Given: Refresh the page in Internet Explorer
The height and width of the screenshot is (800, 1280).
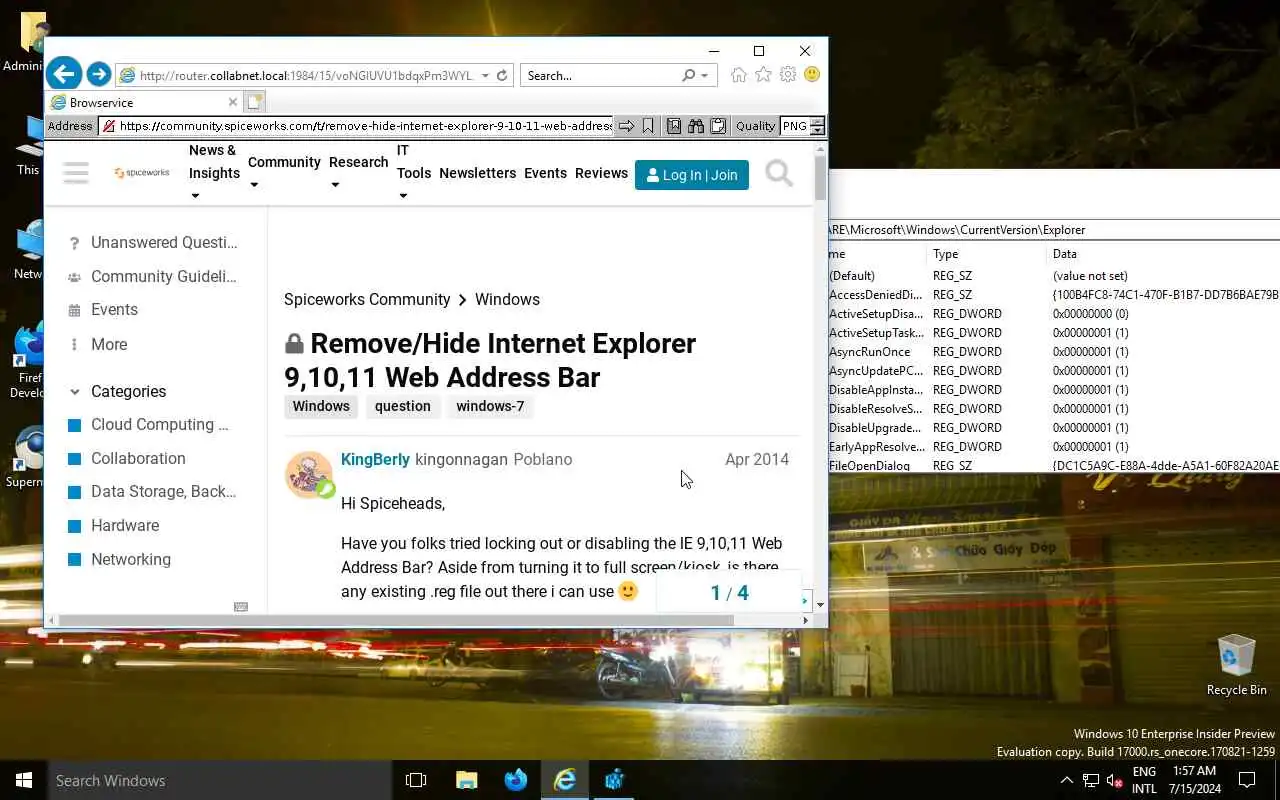Looking at the screenshot, I should pos(503,75).
